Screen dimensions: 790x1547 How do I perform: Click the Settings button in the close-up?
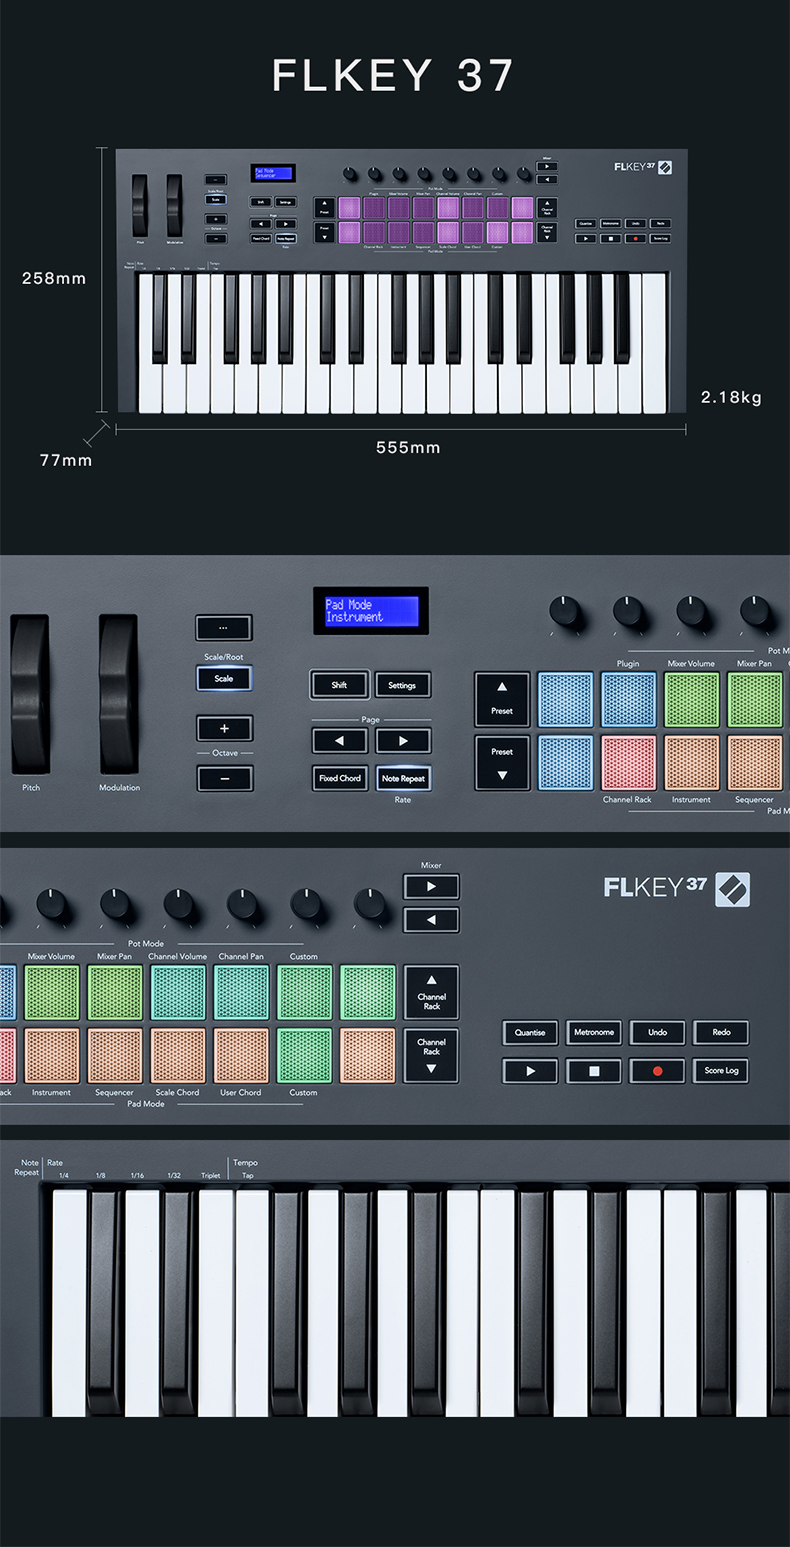pos(402,685)
